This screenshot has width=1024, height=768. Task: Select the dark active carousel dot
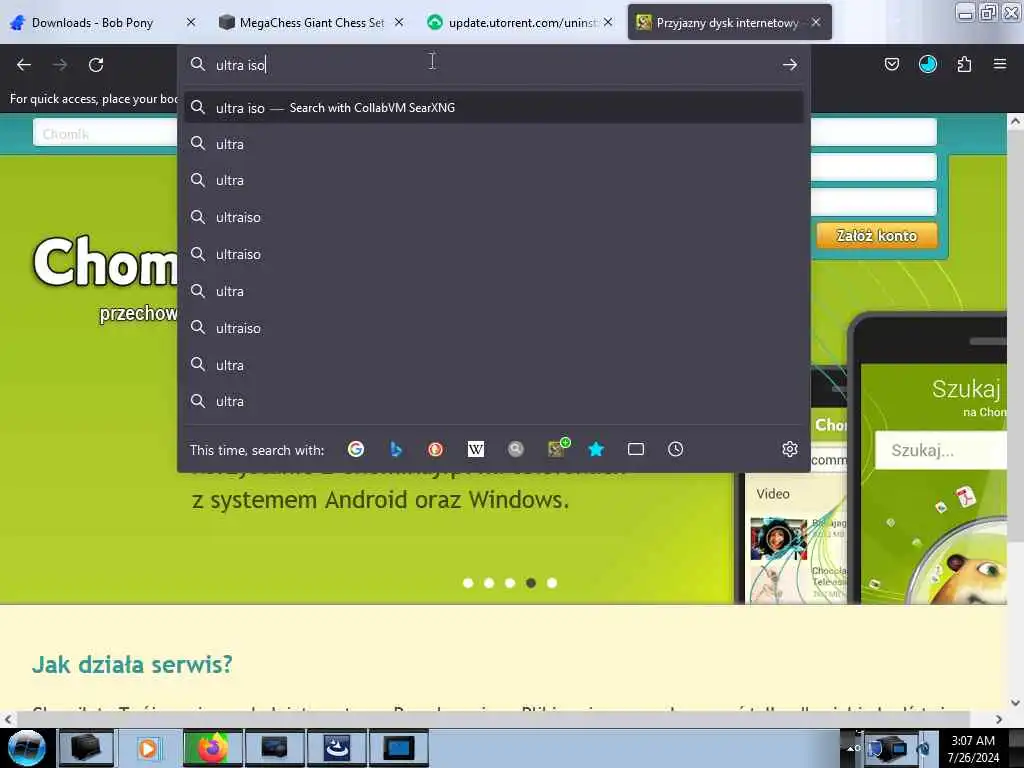531,583
